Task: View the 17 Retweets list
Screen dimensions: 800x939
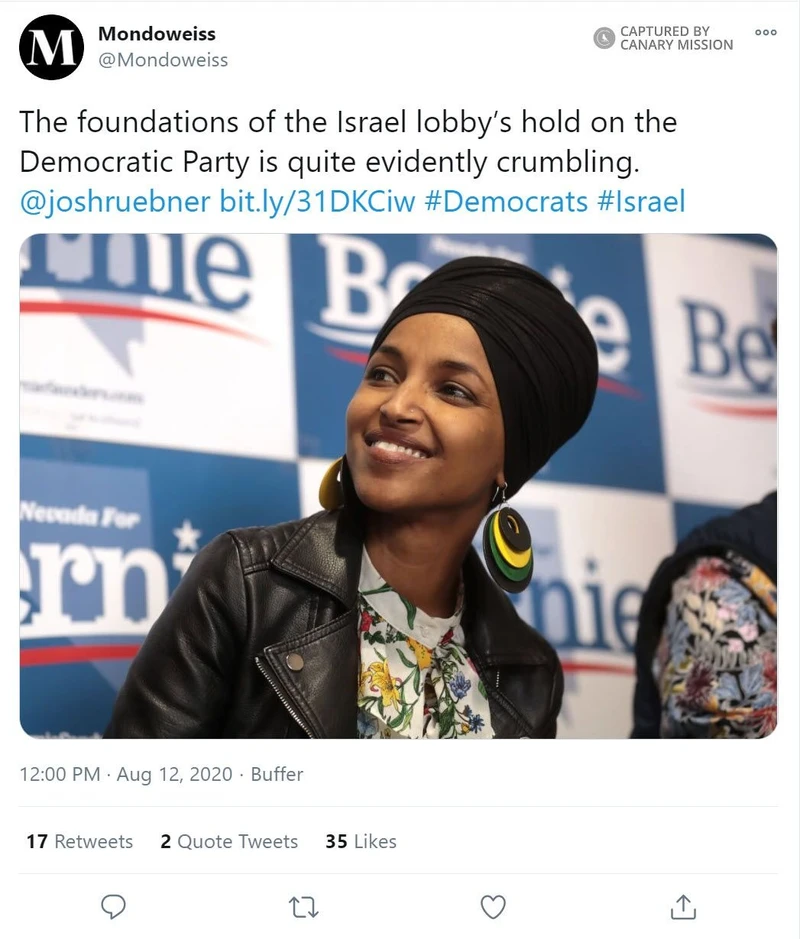Action: click(x=80, y=841)
